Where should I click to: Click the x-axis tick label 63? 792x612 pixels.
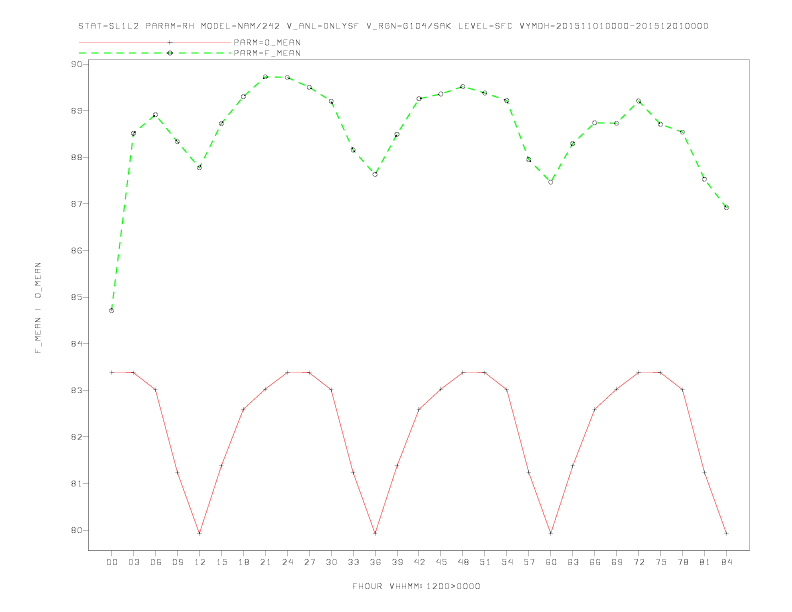[x=573, y=562]
